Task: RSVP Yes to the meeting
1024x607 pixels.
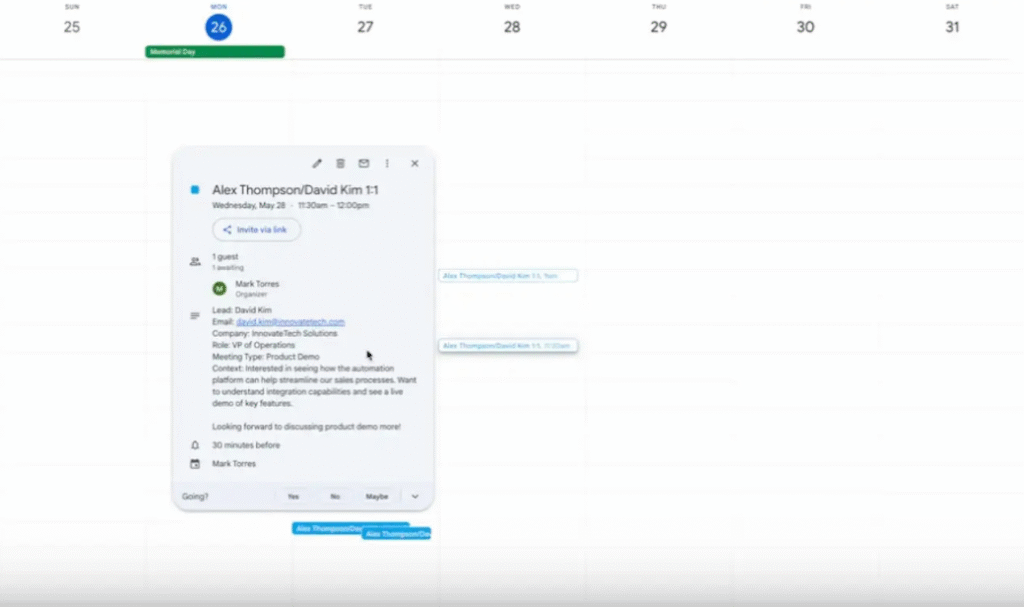Action: [293, 496]
